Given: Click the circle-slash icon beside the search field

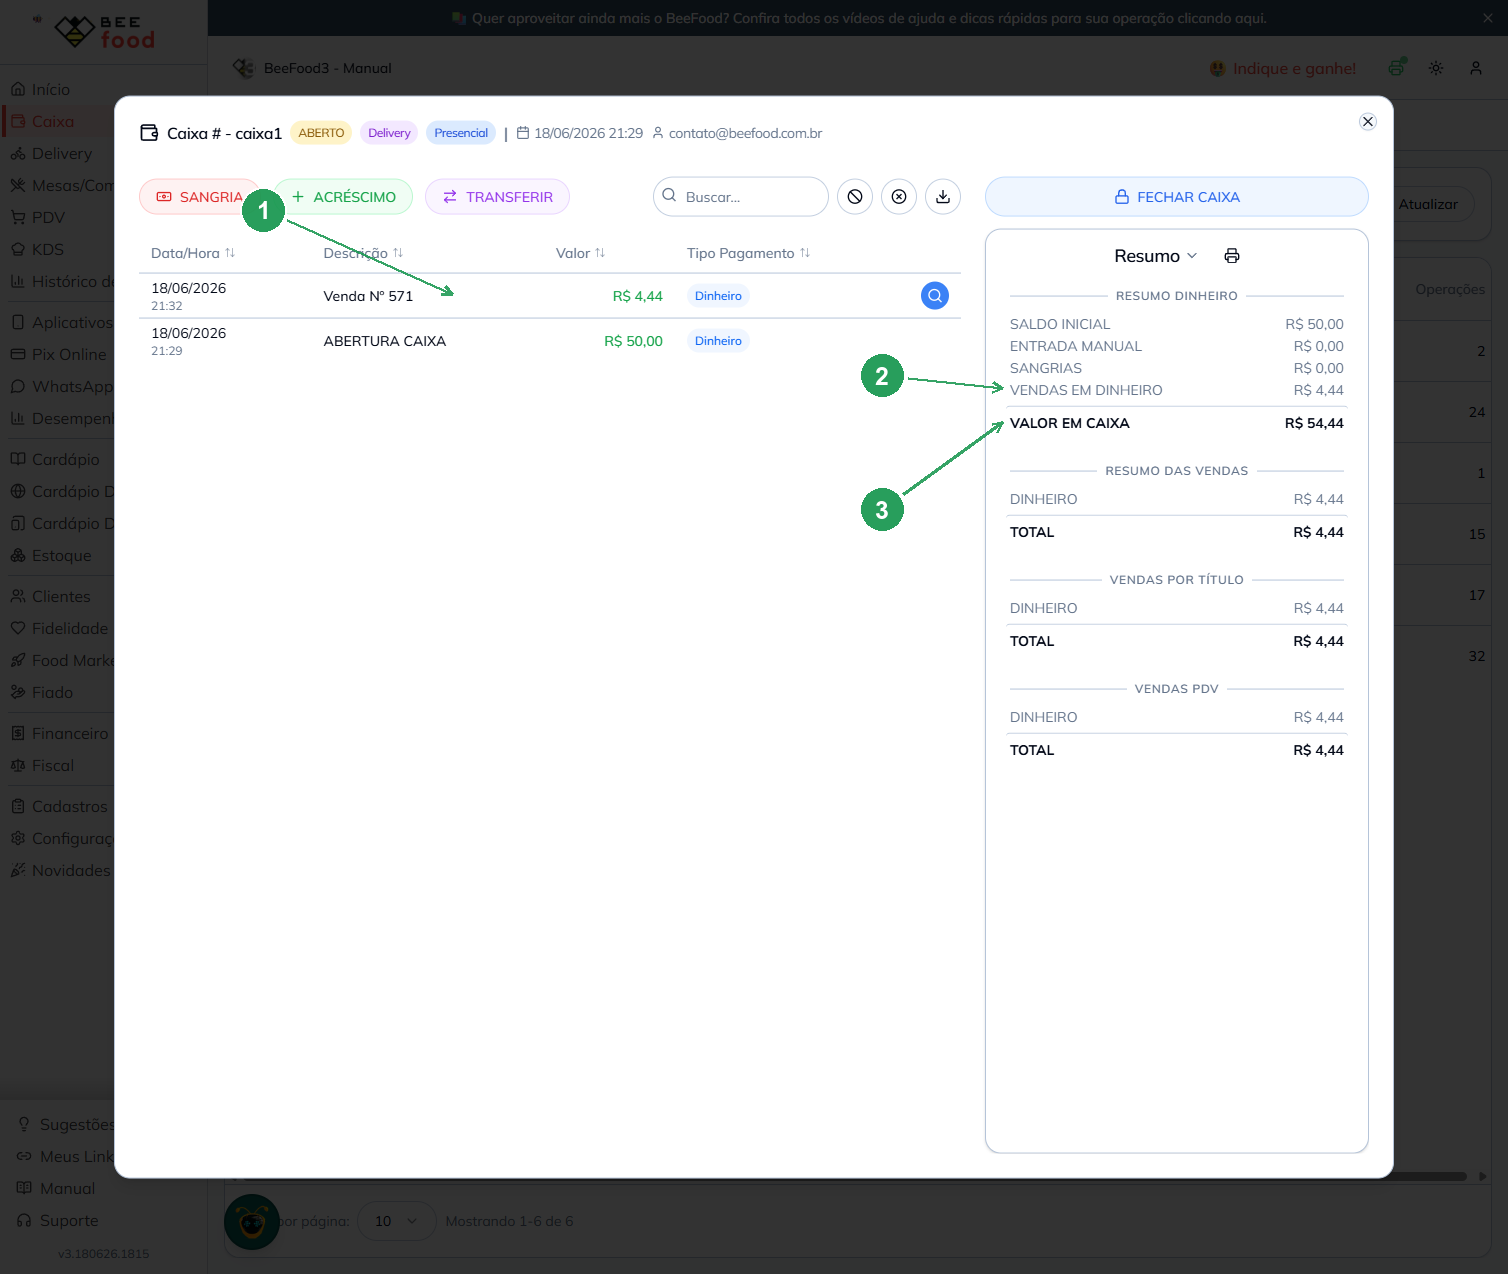Looking at the screenshot, I should point(855,197).
